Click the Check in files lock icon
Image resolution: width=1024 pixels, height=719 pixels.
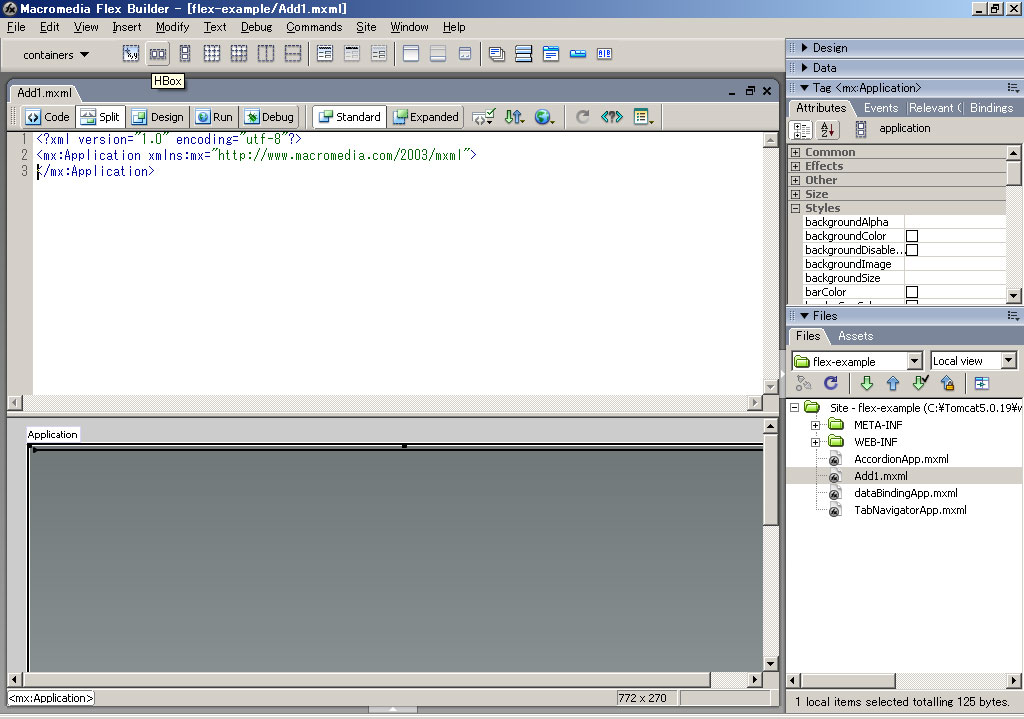pos(948,383)
